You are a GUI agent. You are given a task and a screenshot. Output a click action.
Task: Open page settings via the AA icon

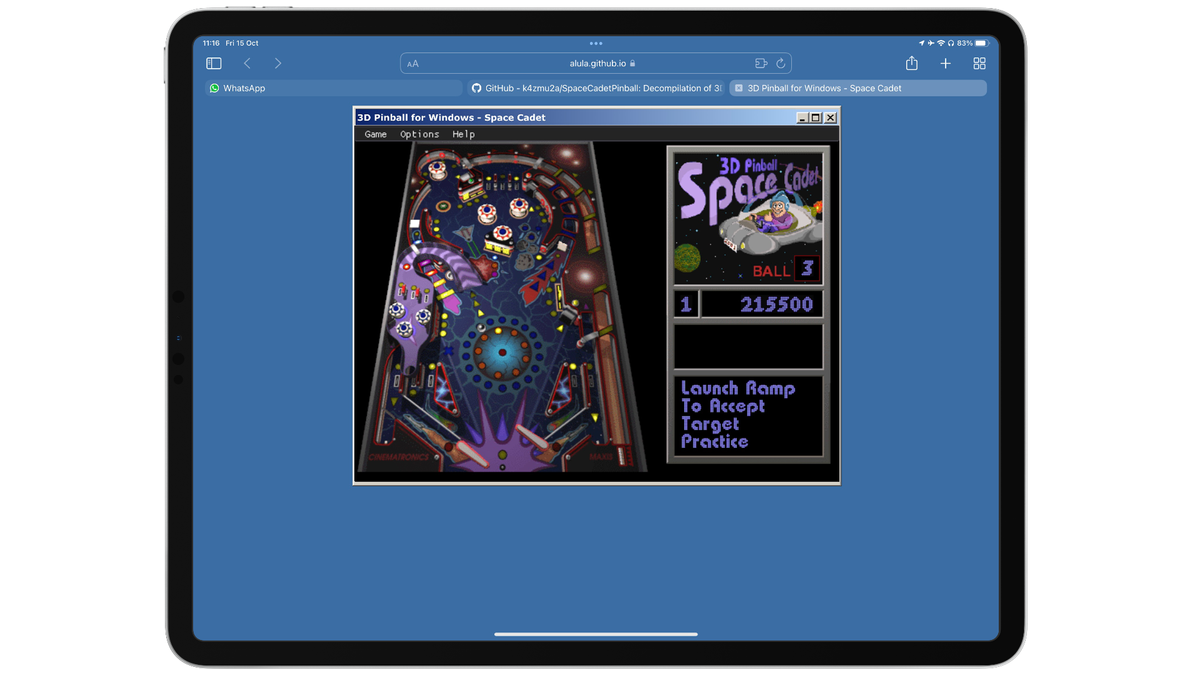click(x=412, y=63)
